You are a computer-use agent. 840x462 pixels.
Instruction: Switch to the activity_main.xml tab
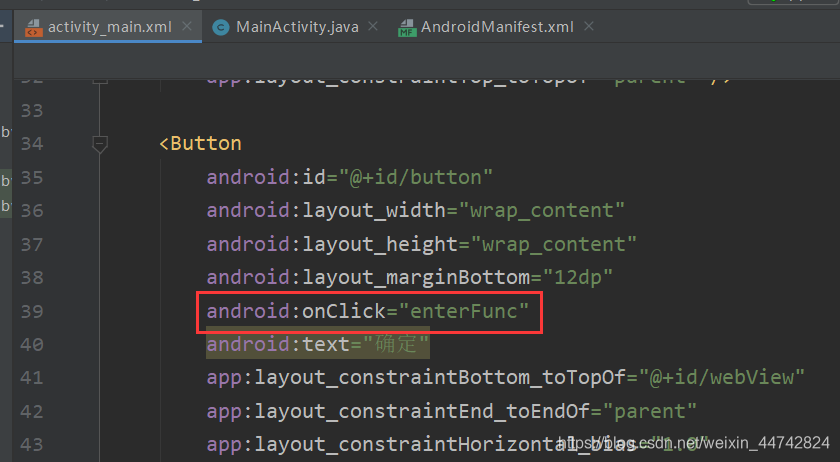(109, 27)
